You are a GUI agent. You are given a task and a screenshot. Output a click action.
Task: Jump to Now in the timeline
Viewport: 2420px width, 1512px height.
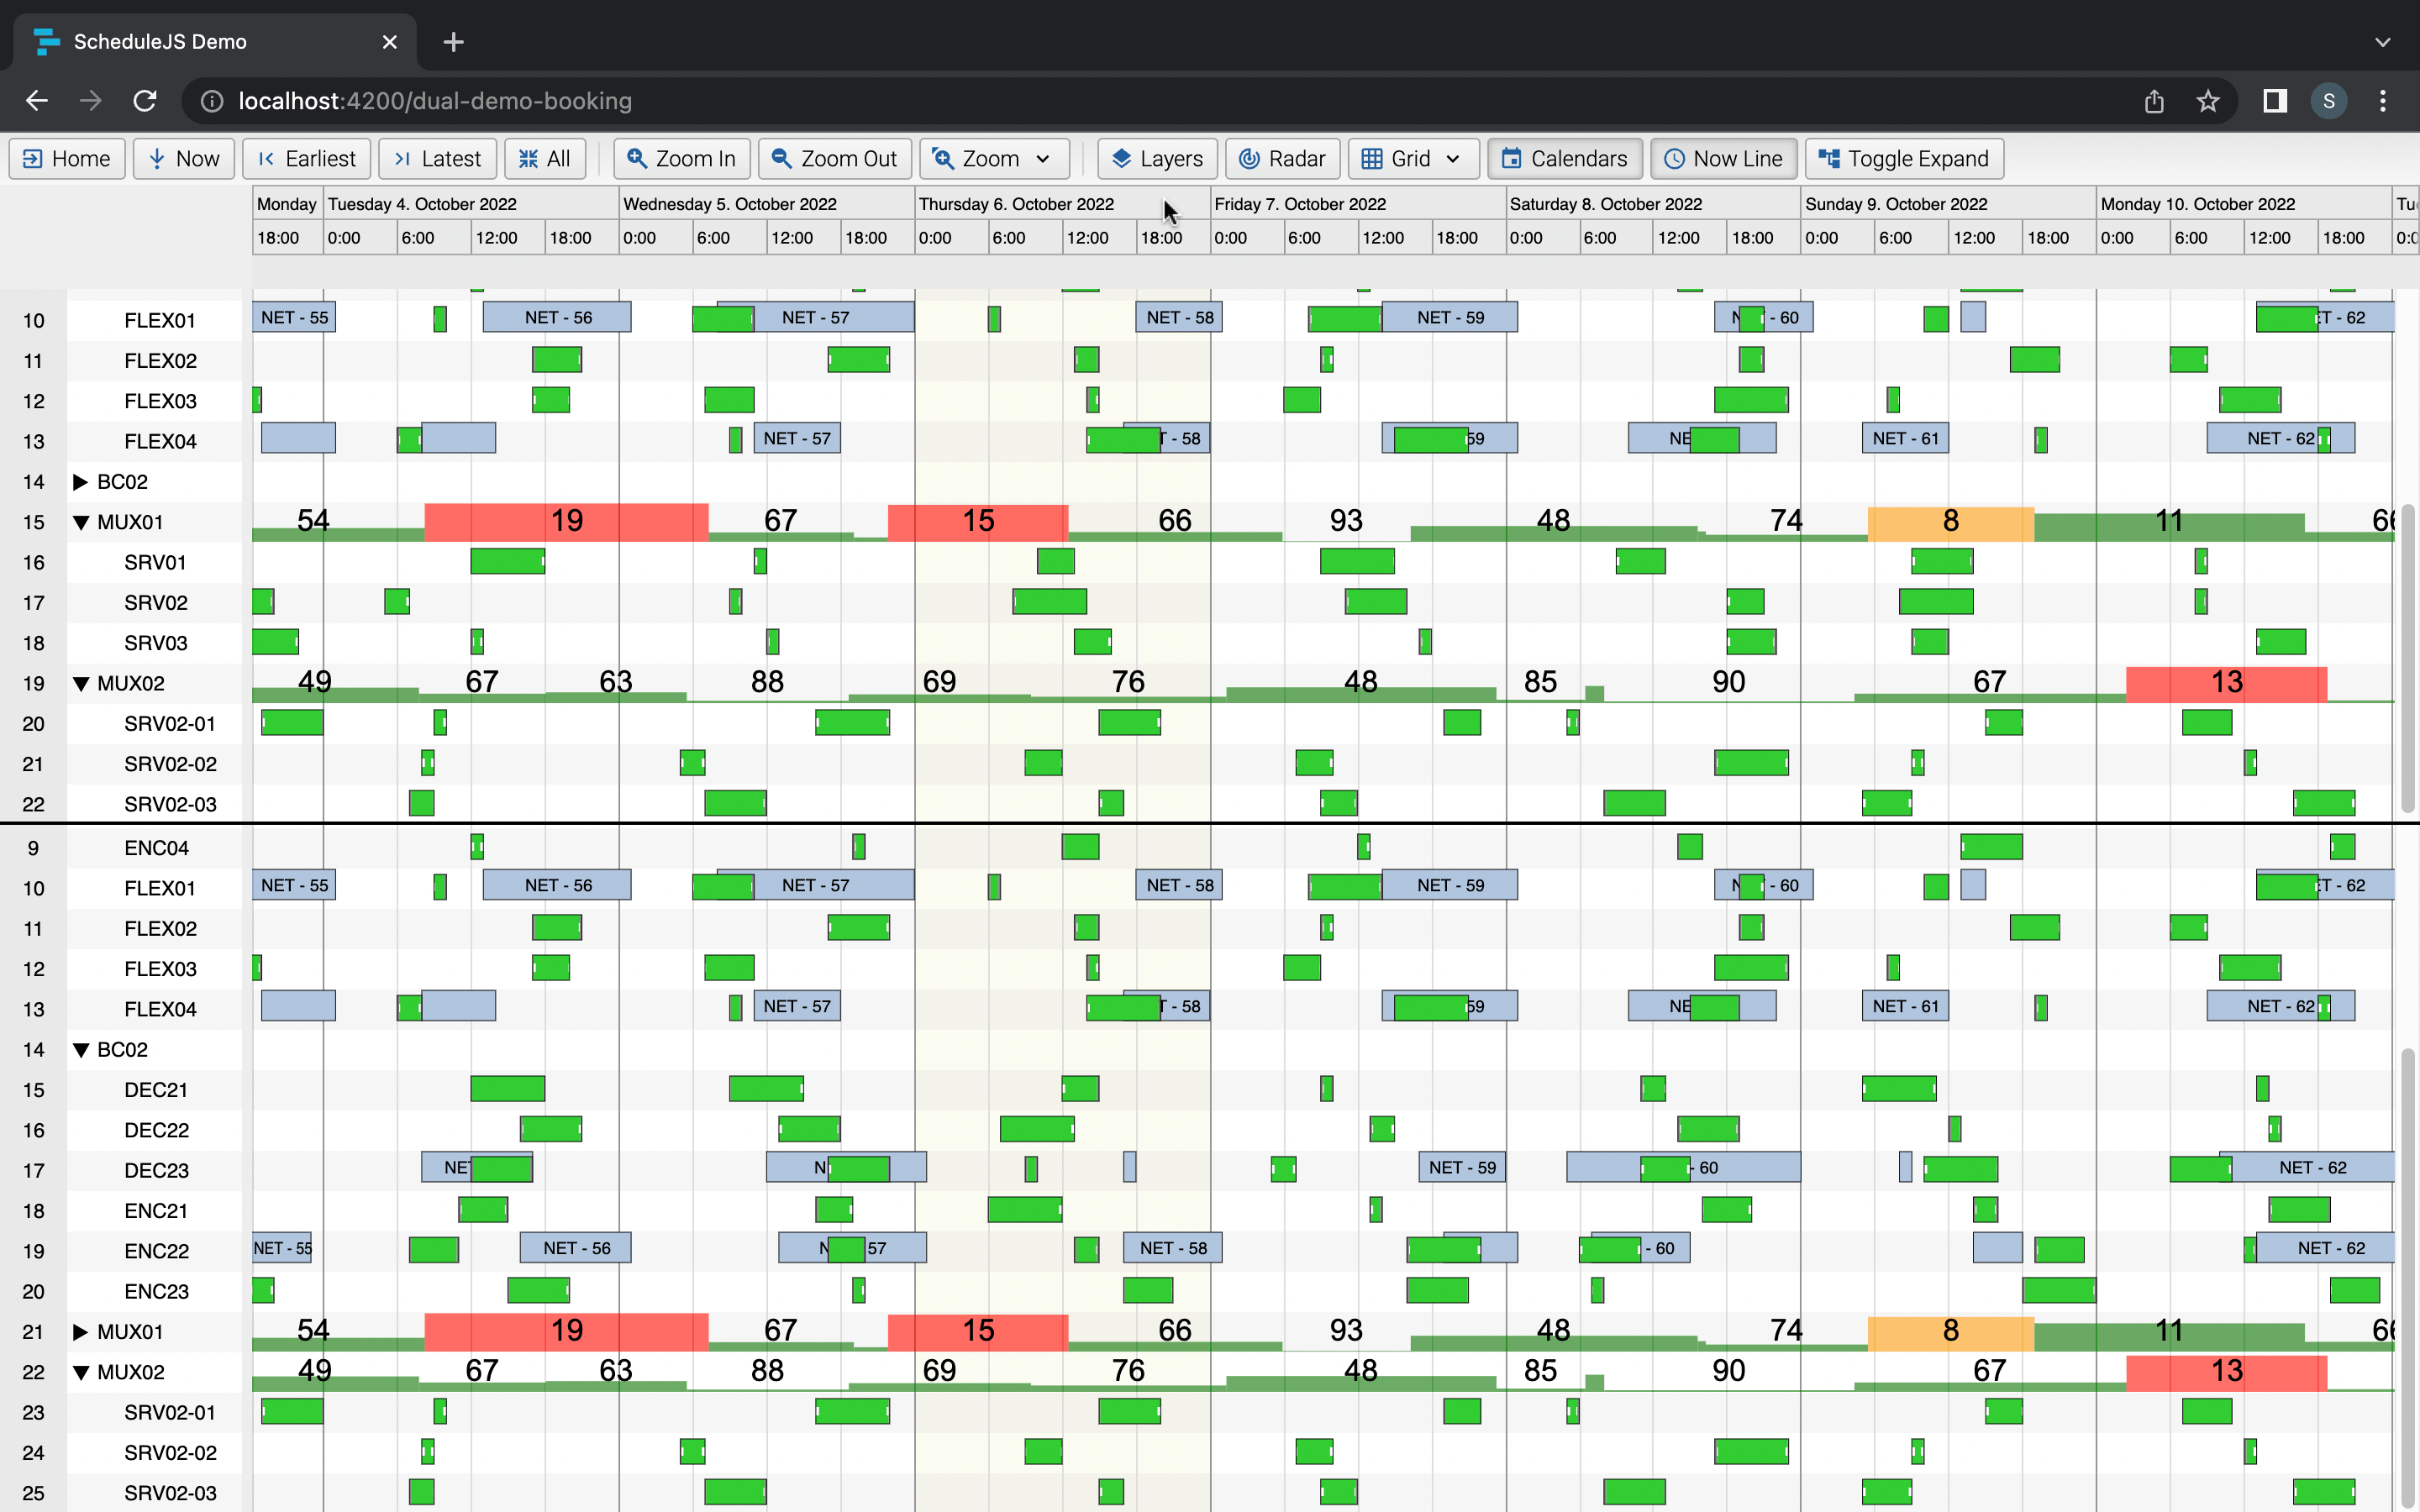[x=183, y=158]
